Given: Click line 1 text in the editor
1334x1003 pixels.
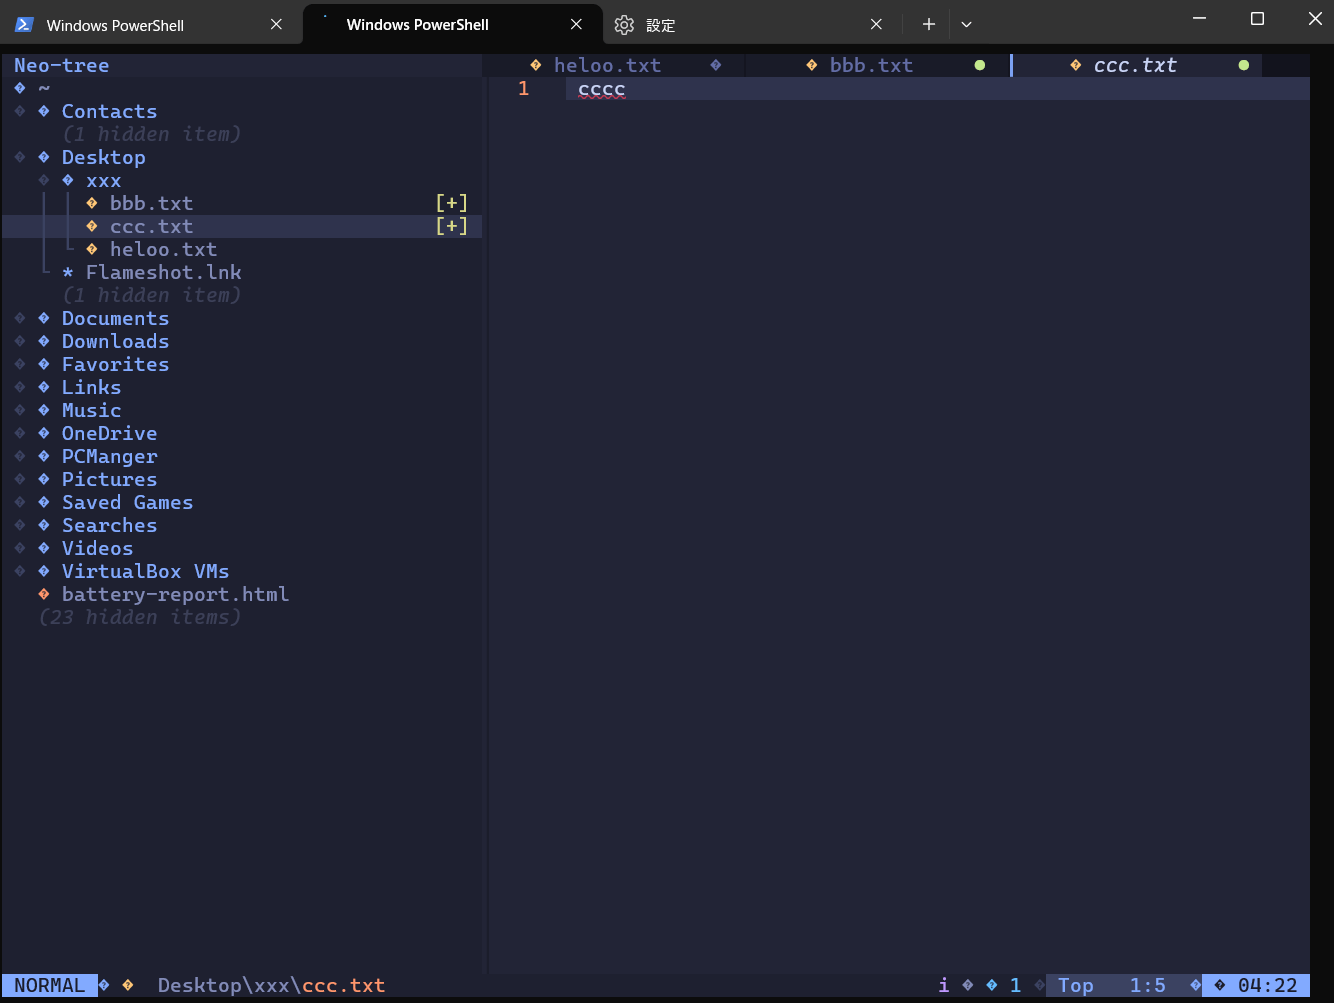Looking at the screenshot, I should point(601,89).
